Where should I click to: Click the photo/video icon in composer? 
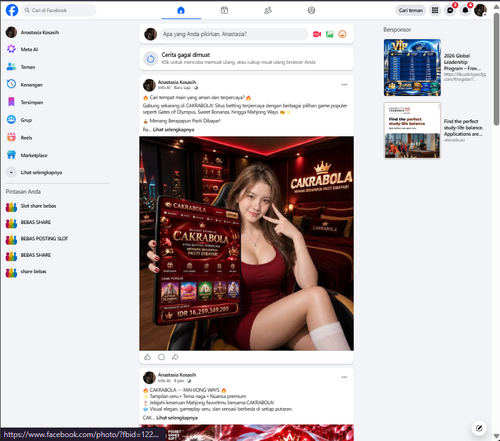tap(330, 34)
